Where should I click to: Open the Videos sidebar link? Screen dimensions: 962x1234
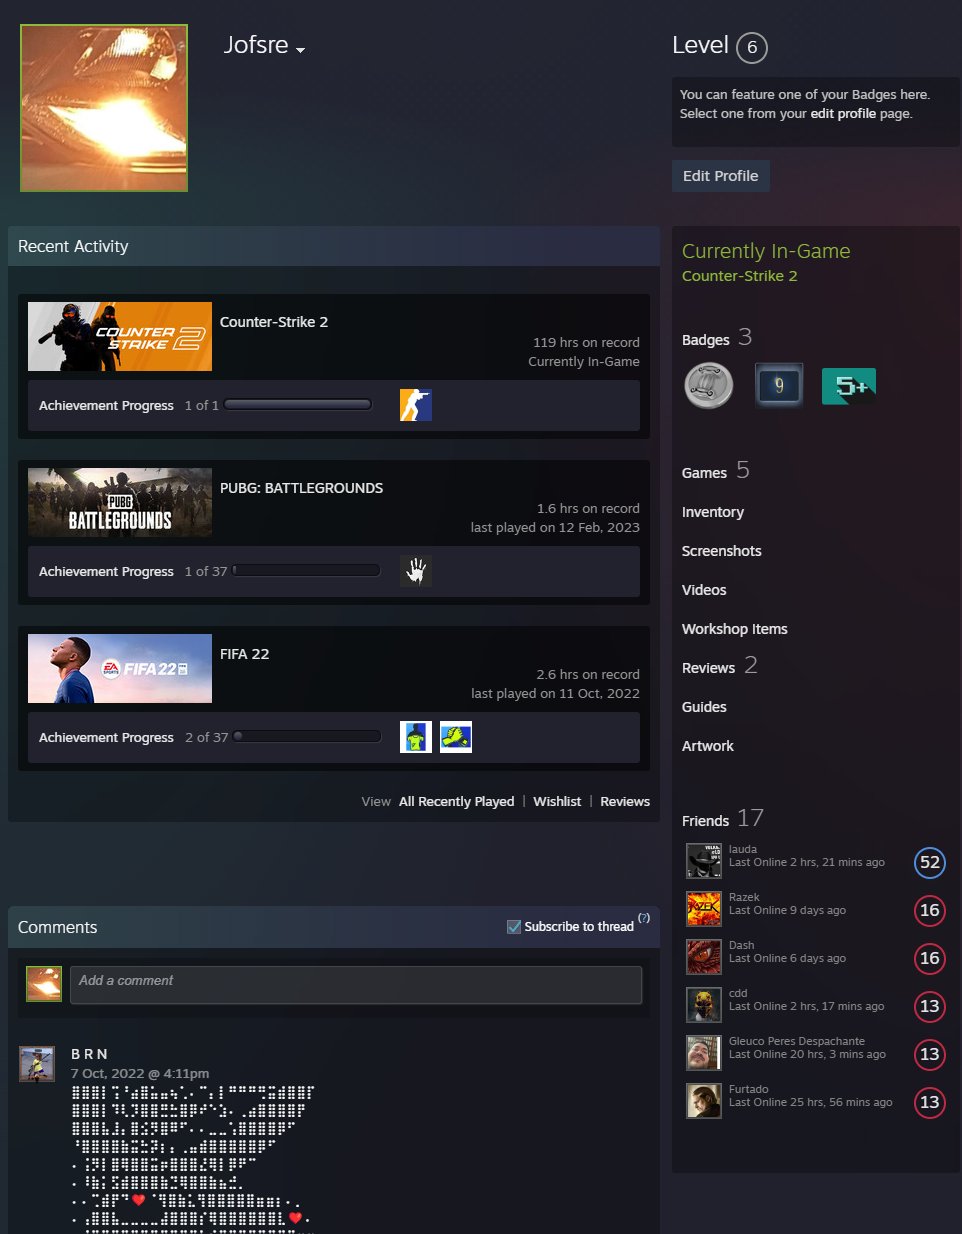click(704, 590)
